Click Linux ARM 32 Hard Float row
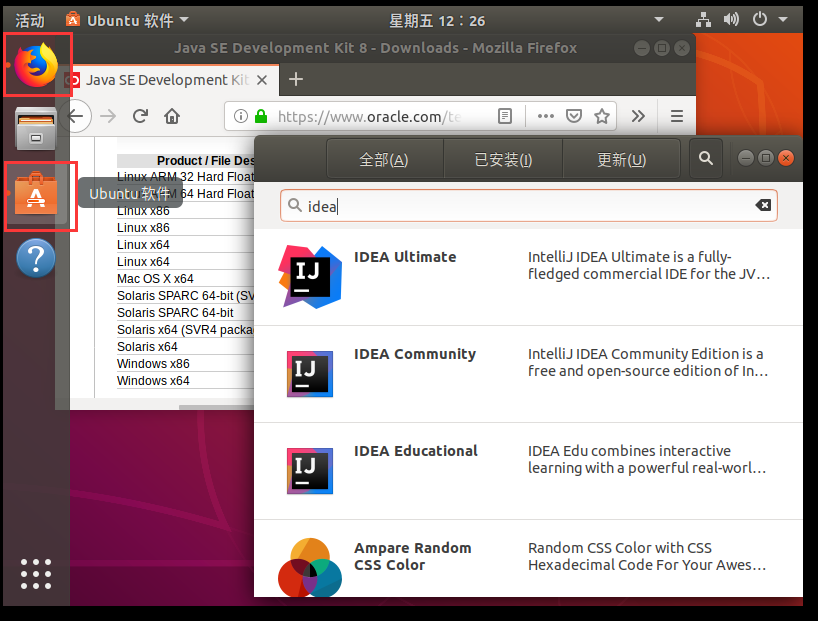The height and width of the screenshot is (621, 818). coord(185,176)
